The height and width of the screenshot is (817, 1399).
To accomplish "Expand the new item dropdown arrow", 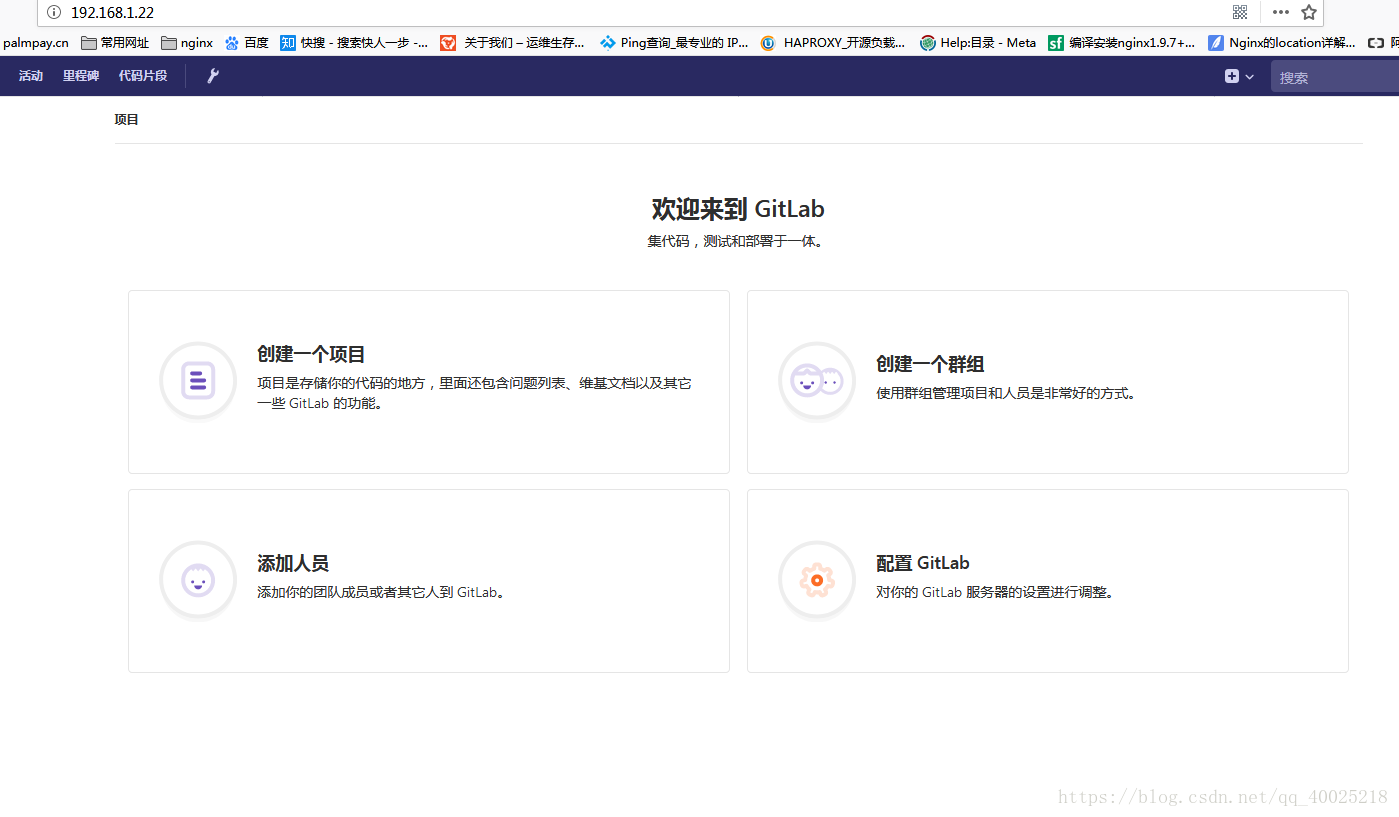I will click(x=1249, y=77).
